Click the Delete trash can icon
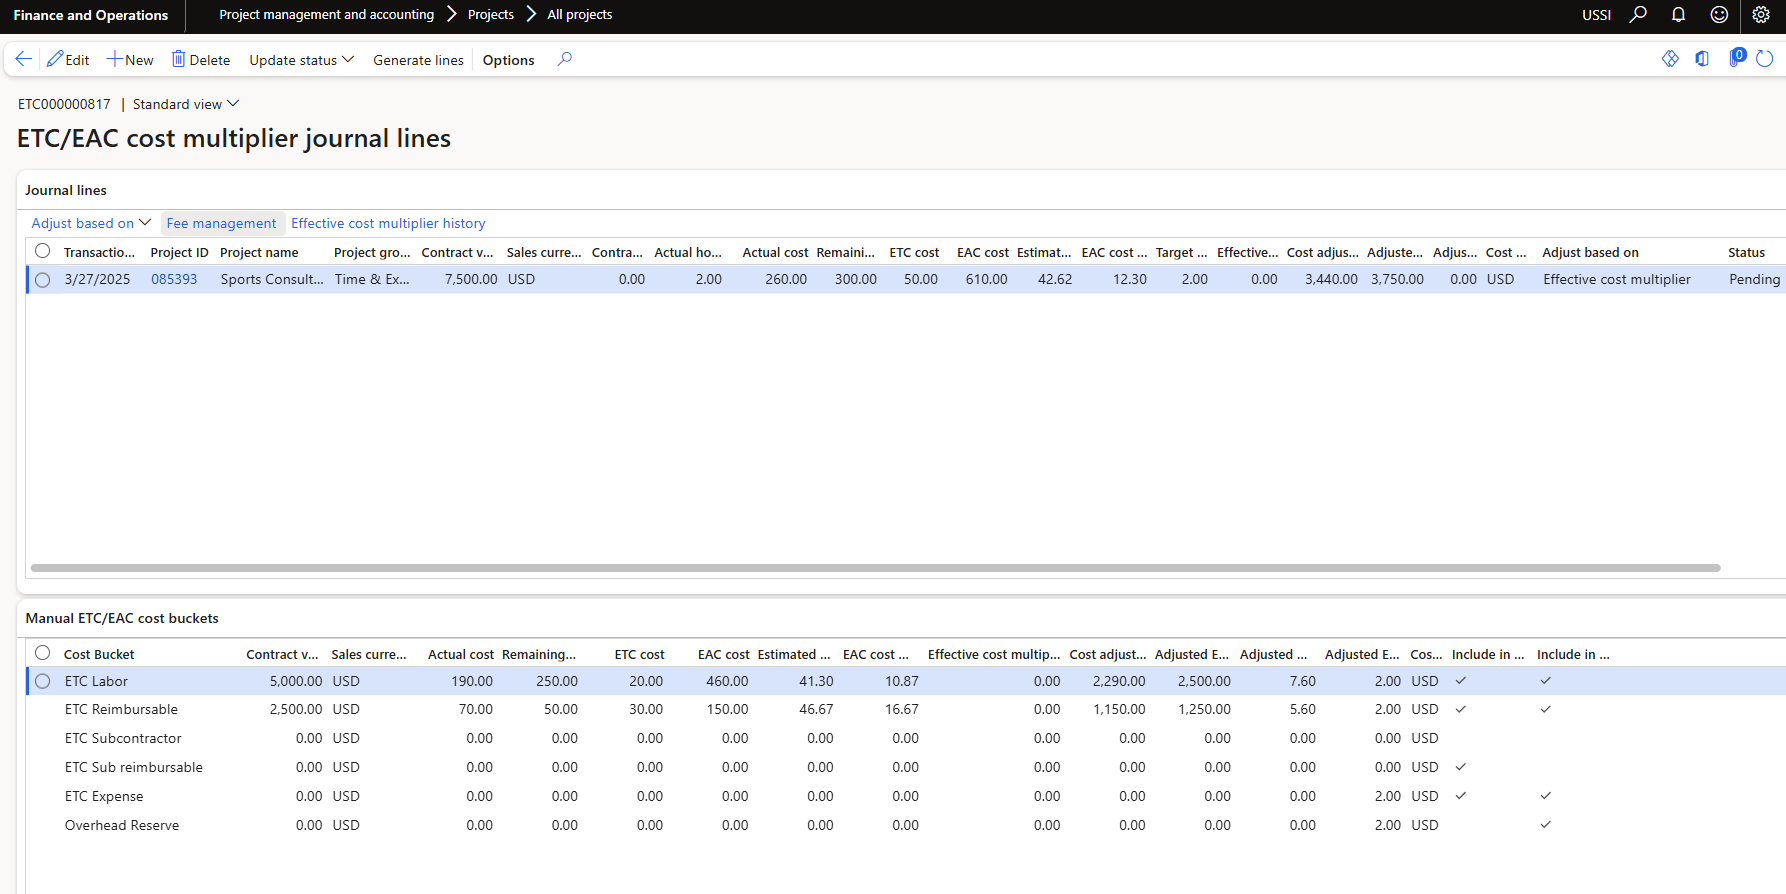The height and width of the screenshot is (894, 1786). click(178, 59)
